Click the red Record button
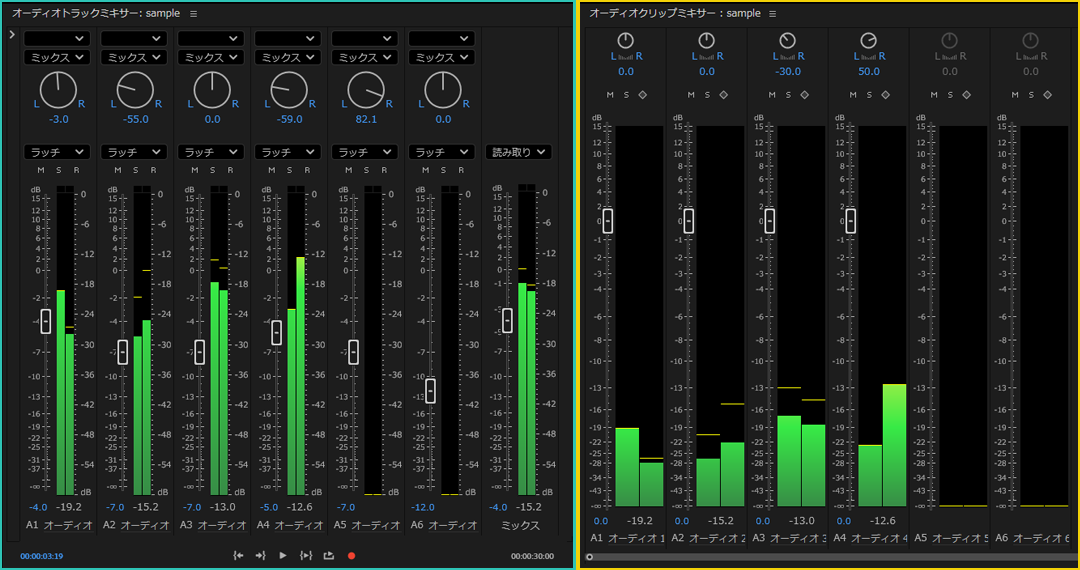Screen dimensions: 1080x570 (351, 555)
